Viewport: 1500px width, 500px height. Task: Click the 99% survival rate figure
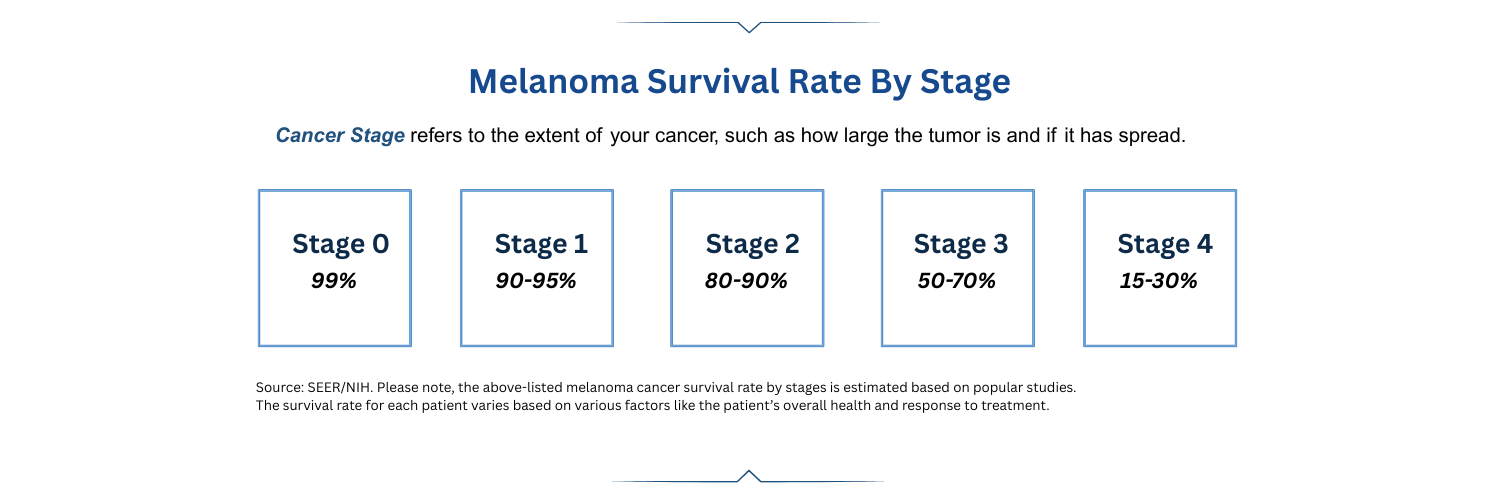(334, 281)
